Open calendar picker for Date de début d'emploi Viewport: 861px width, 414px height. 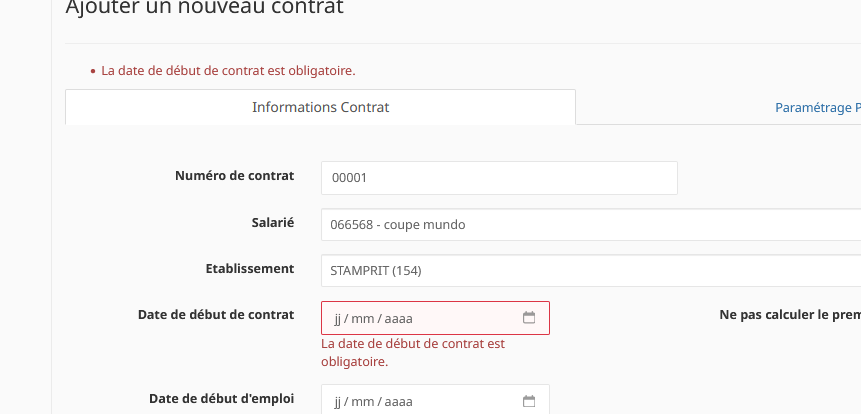pyautogui.click(x=528, y=401)
